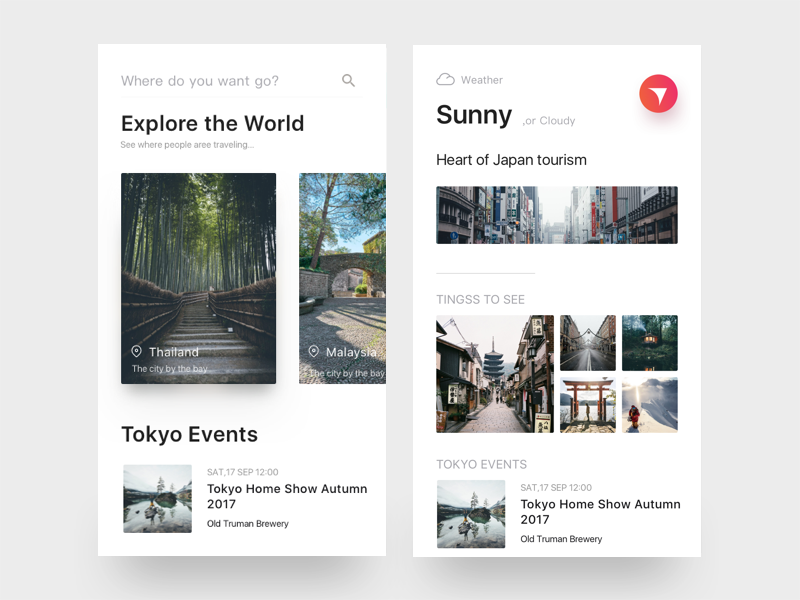Click left panel event lake thumbnail

tap(157, 498)
